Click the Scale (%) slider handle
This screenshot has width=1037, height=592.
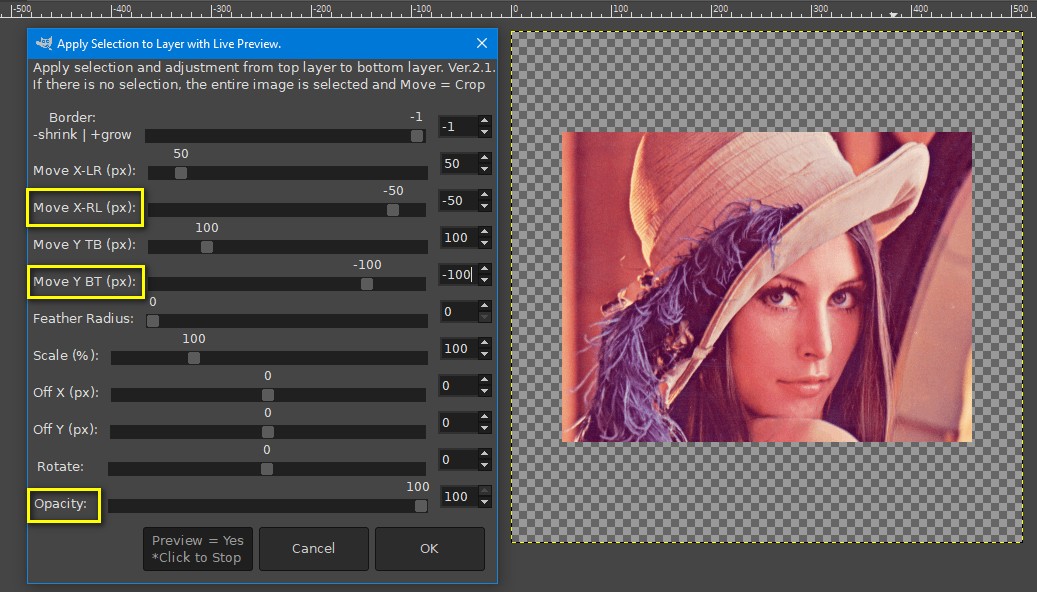(x=194, y=358)
